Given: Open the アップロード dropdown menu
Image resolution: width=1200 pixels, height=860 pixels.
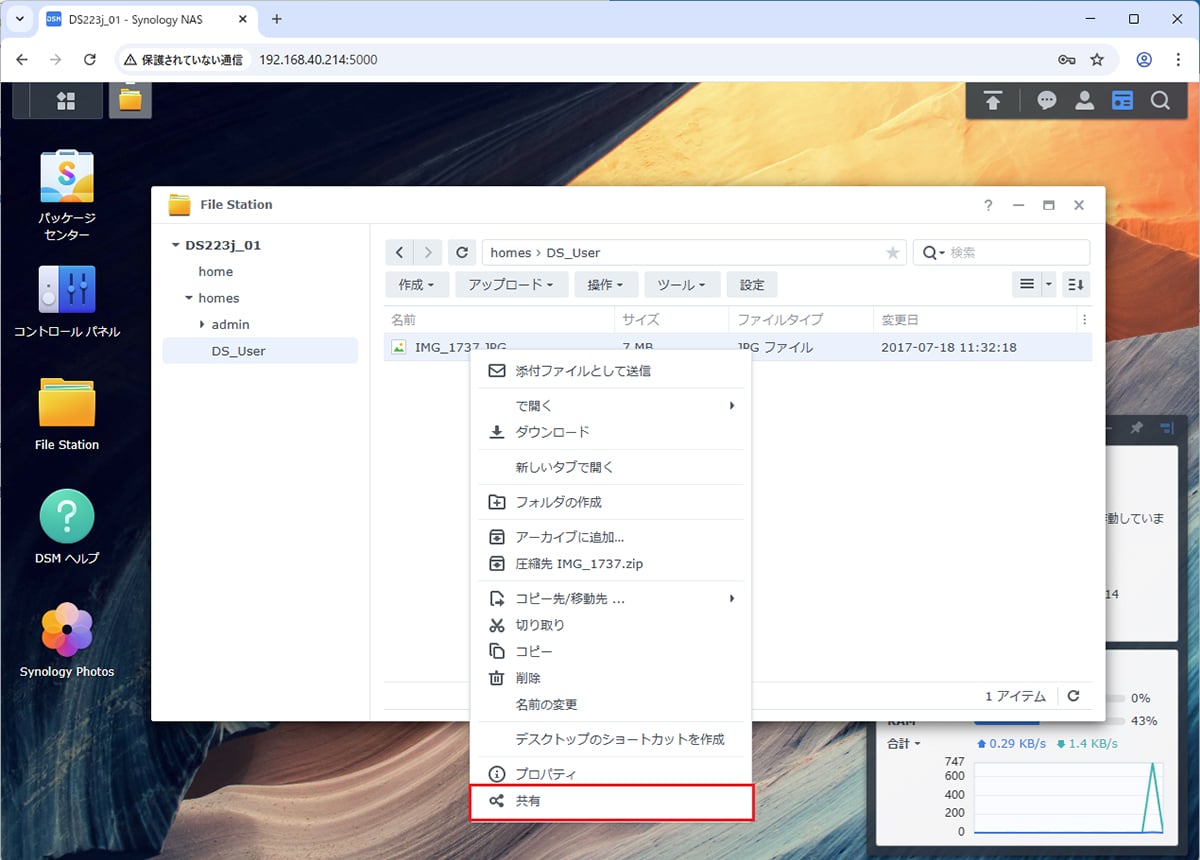Looking at the screenshot, I should tap(511, 285).
